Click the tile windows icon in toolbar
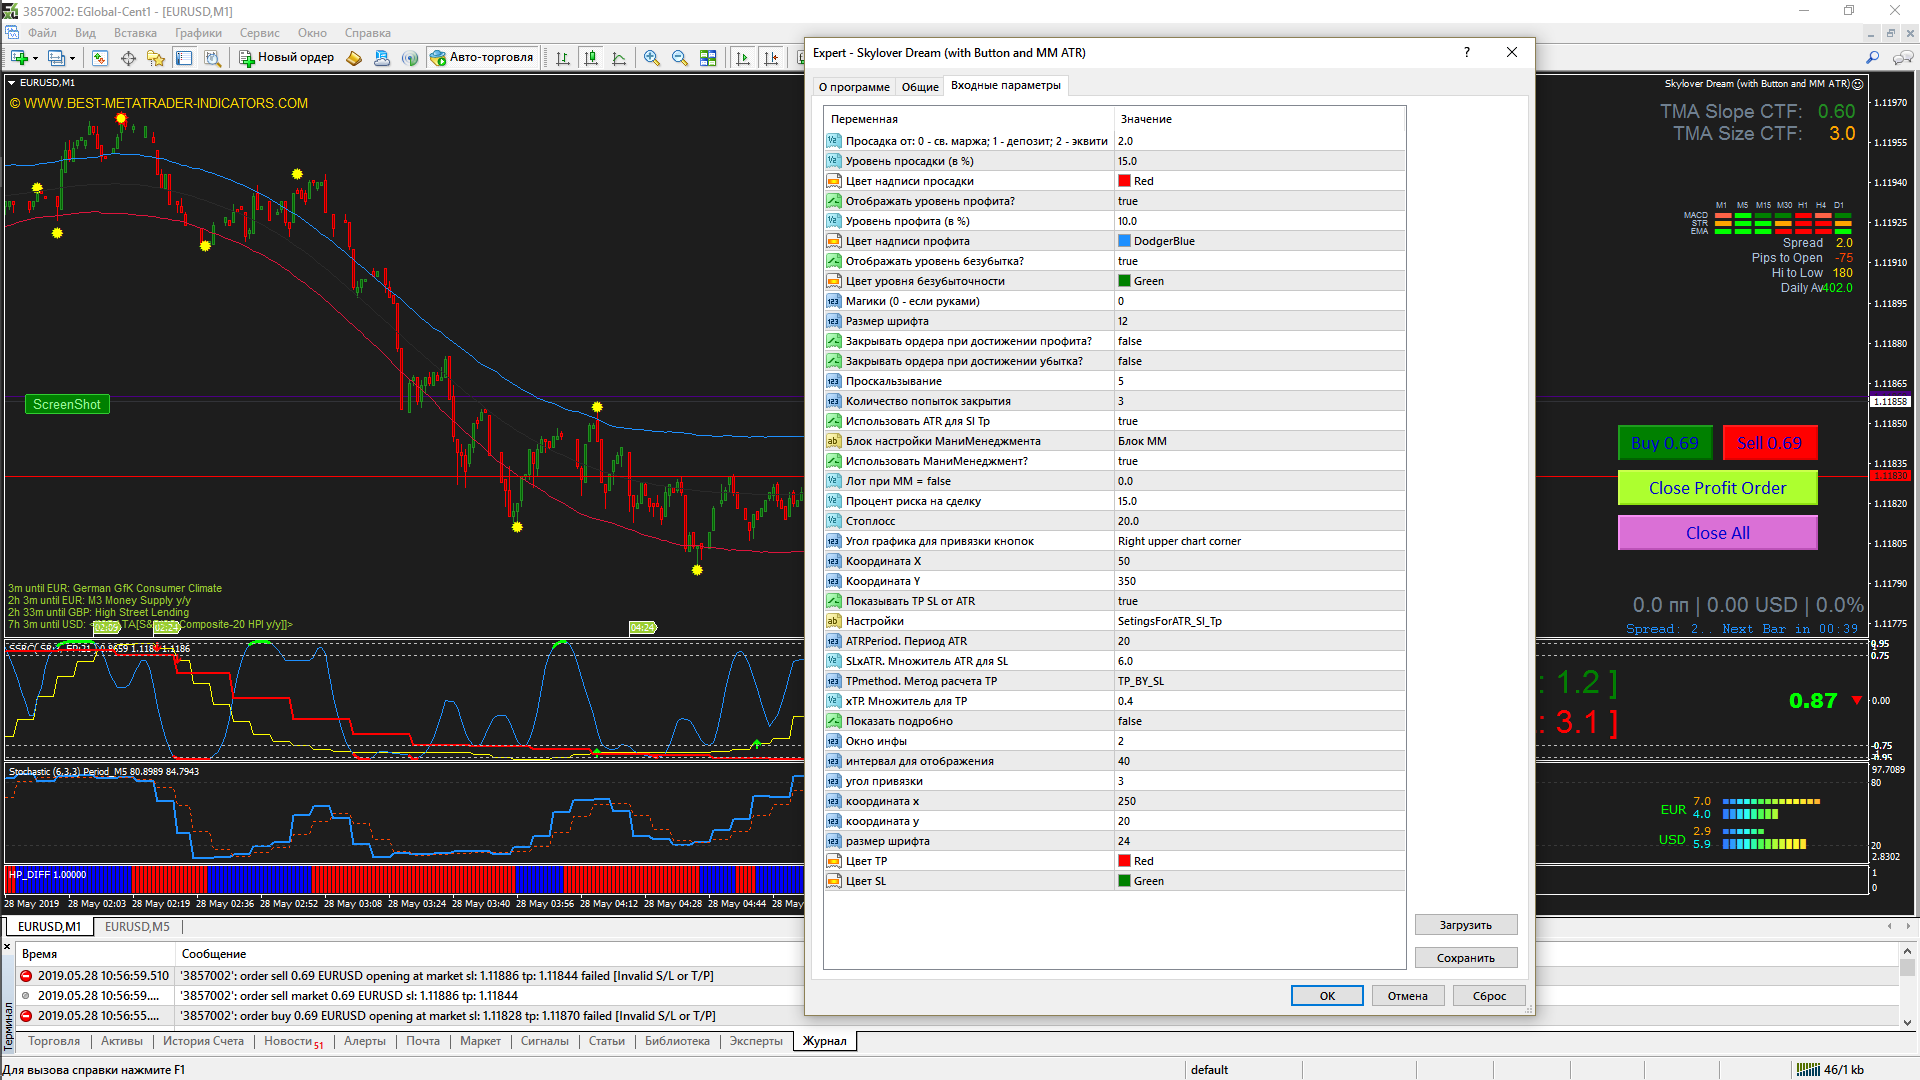This screenshot has height=1080, width=1920. coord(708,58)
